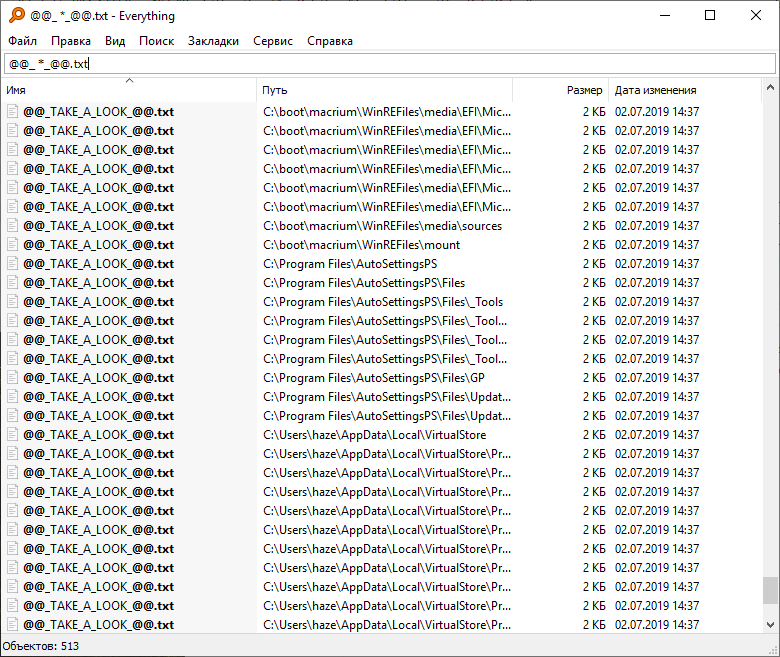780x657 pixels.
Task: Click the 2 КБ size in AutoSettingsPS\Files row
Action: (594, 282)
